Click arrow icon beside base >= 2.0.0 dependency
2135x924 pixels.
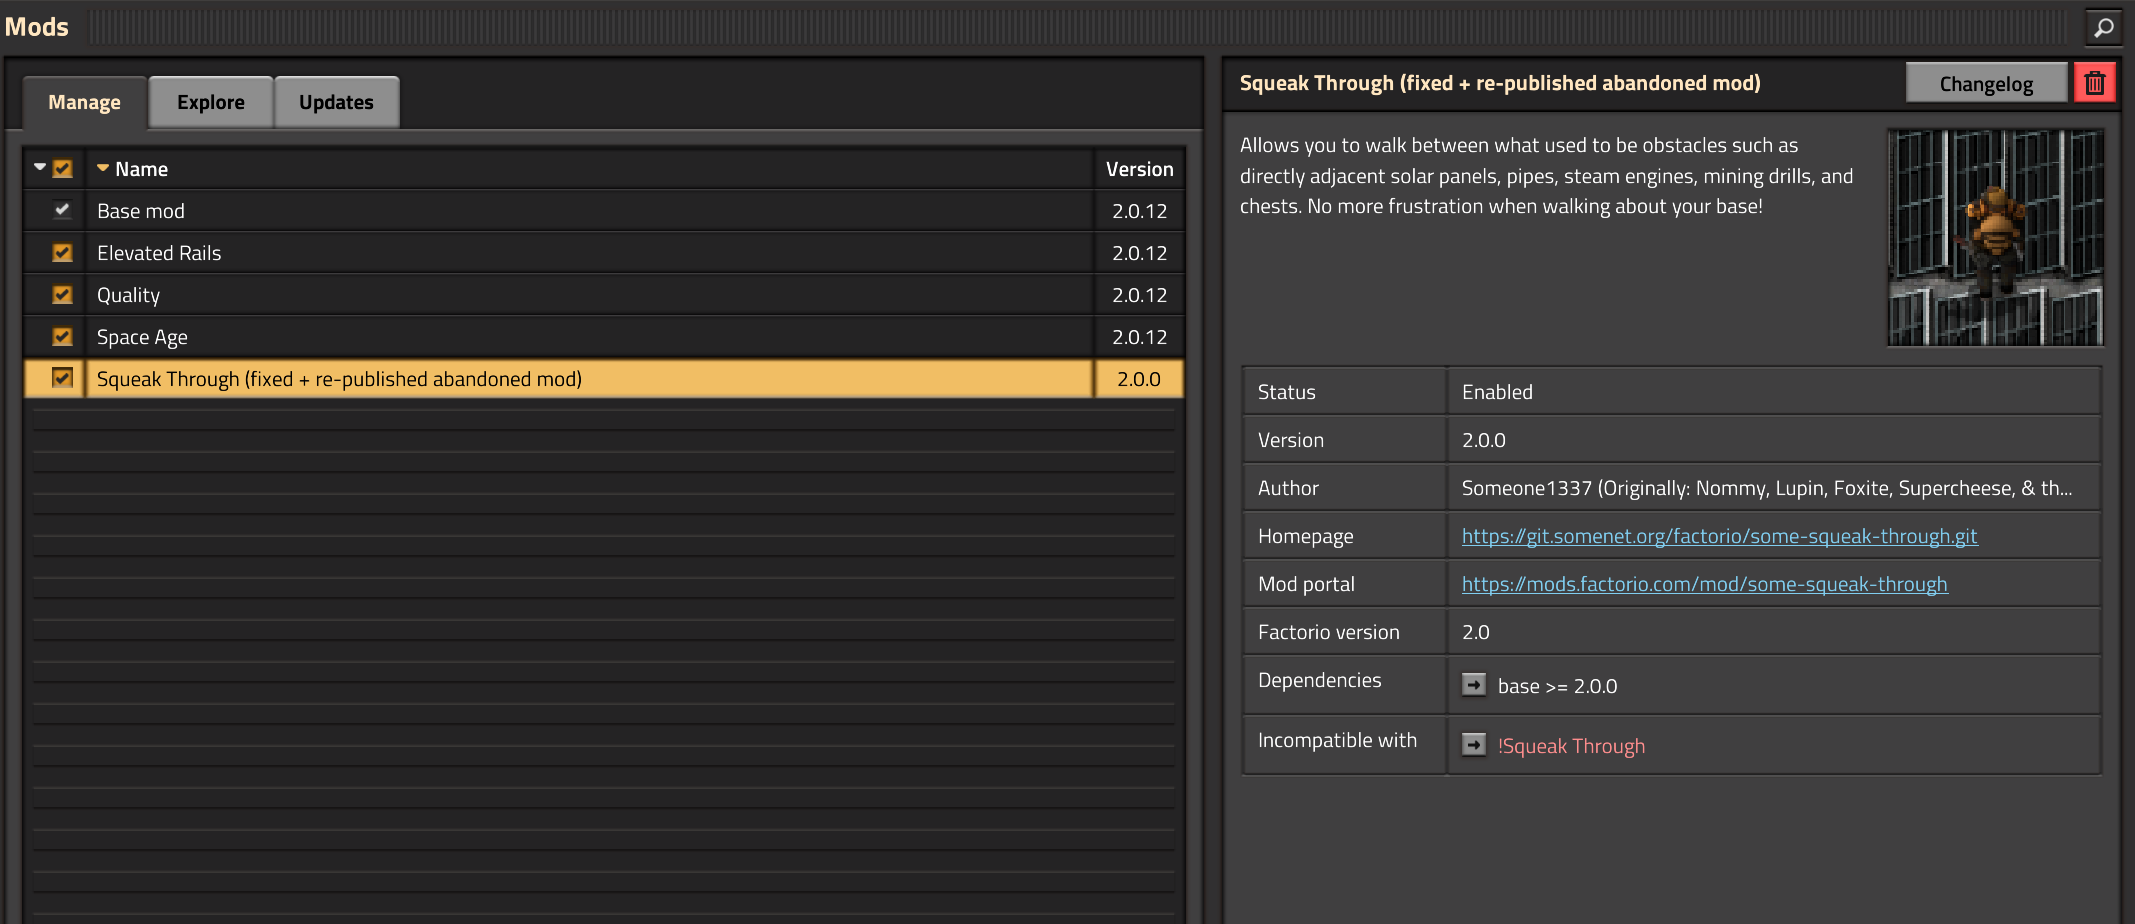pos(1473,685)
